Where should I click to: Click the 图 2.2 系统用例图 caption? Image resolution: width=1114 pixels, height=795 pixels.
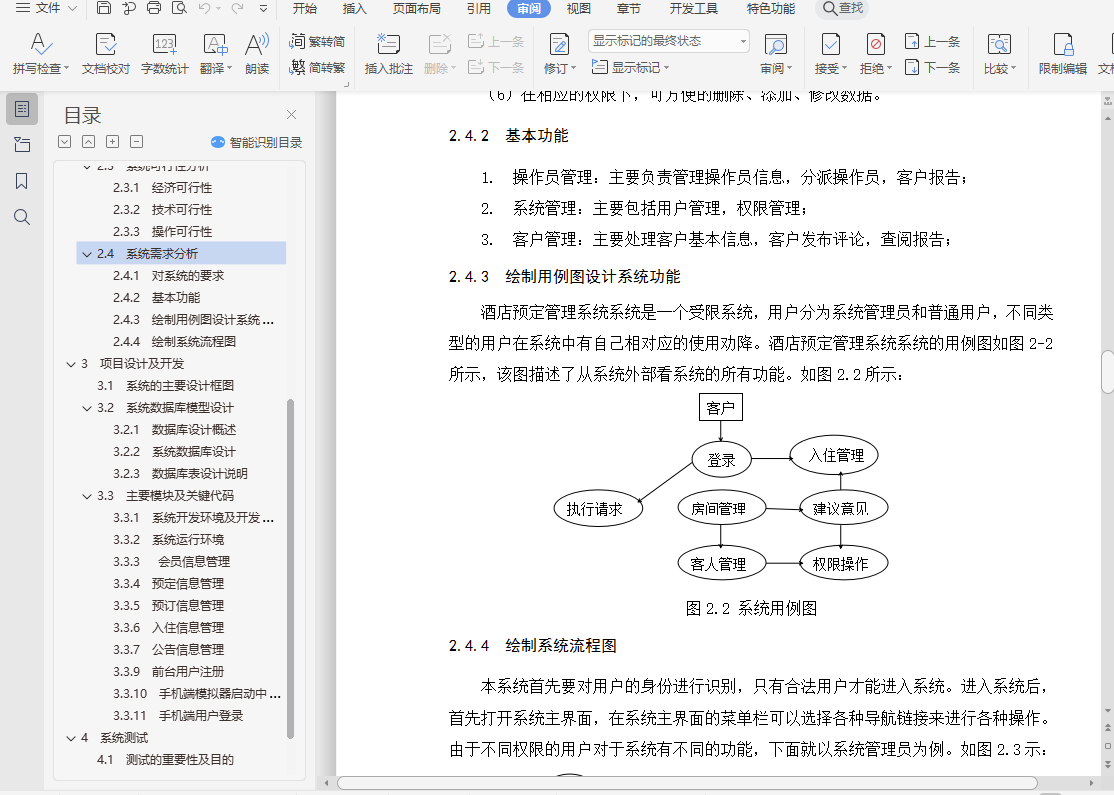pyautogui.click(x=751, y=609)
